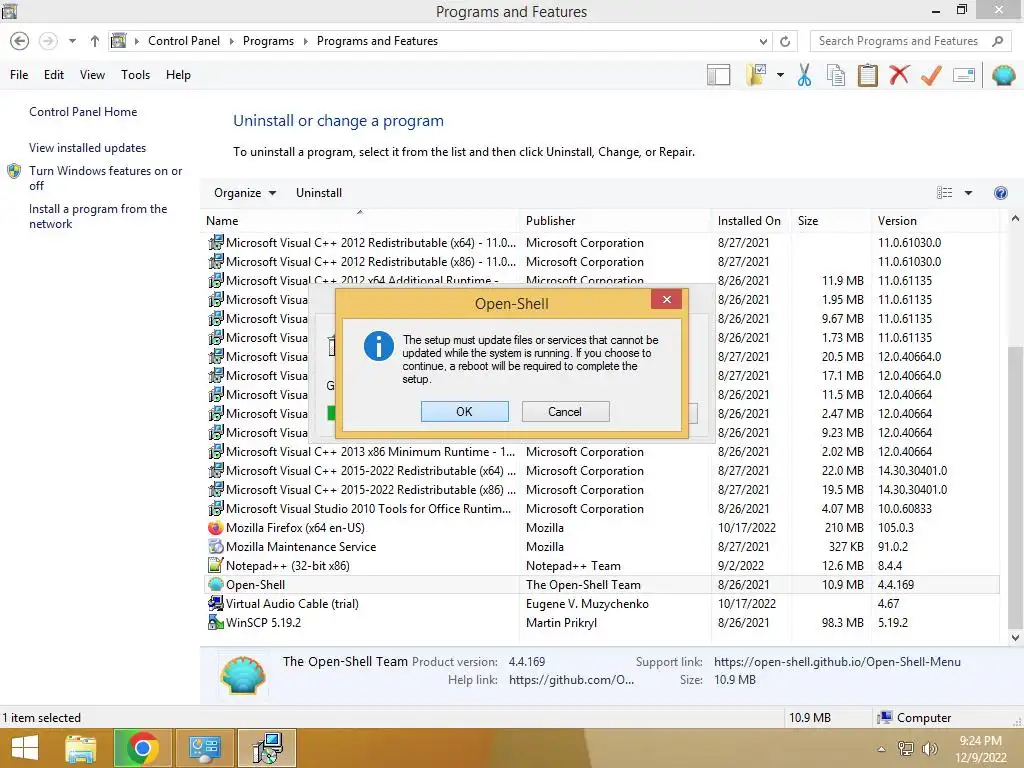The image size is (1024, 768).
Task: Sort the list by Publisher column
Action: point(616,221)
